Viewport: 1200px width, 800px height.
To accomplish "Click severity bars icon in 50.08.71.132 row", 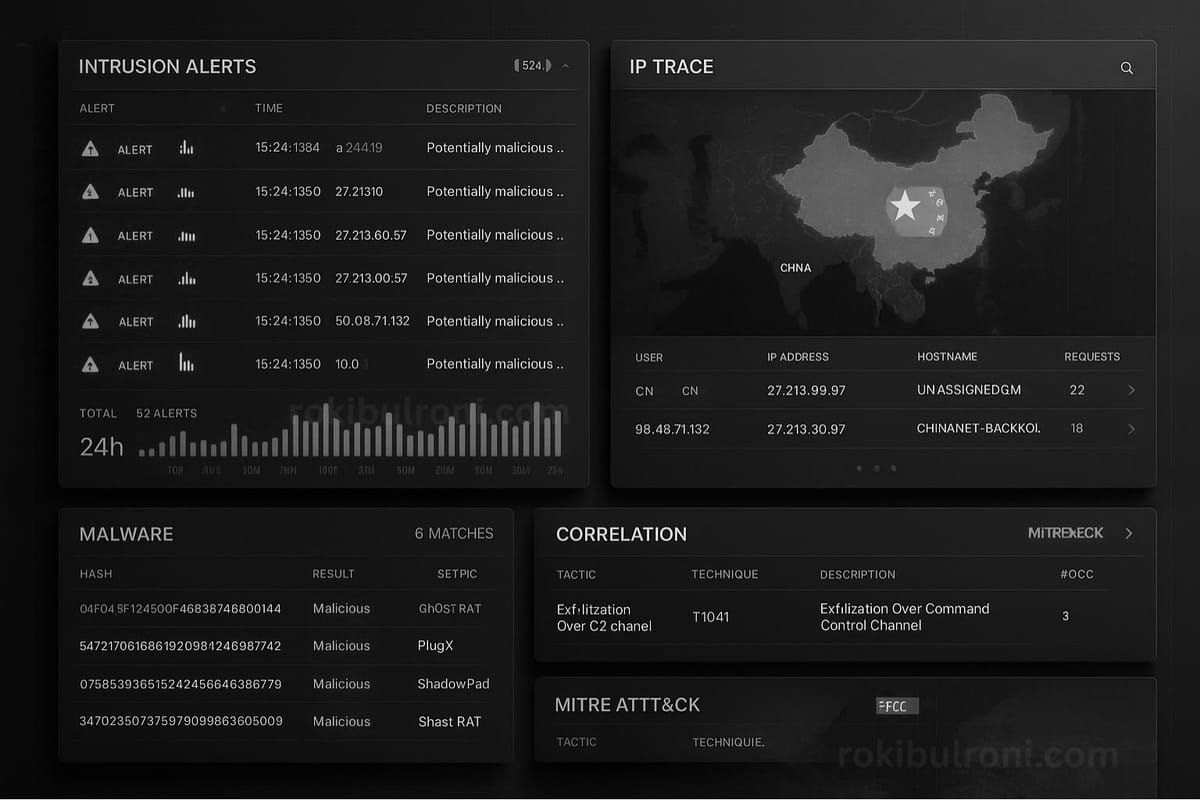I will [187, 321].
